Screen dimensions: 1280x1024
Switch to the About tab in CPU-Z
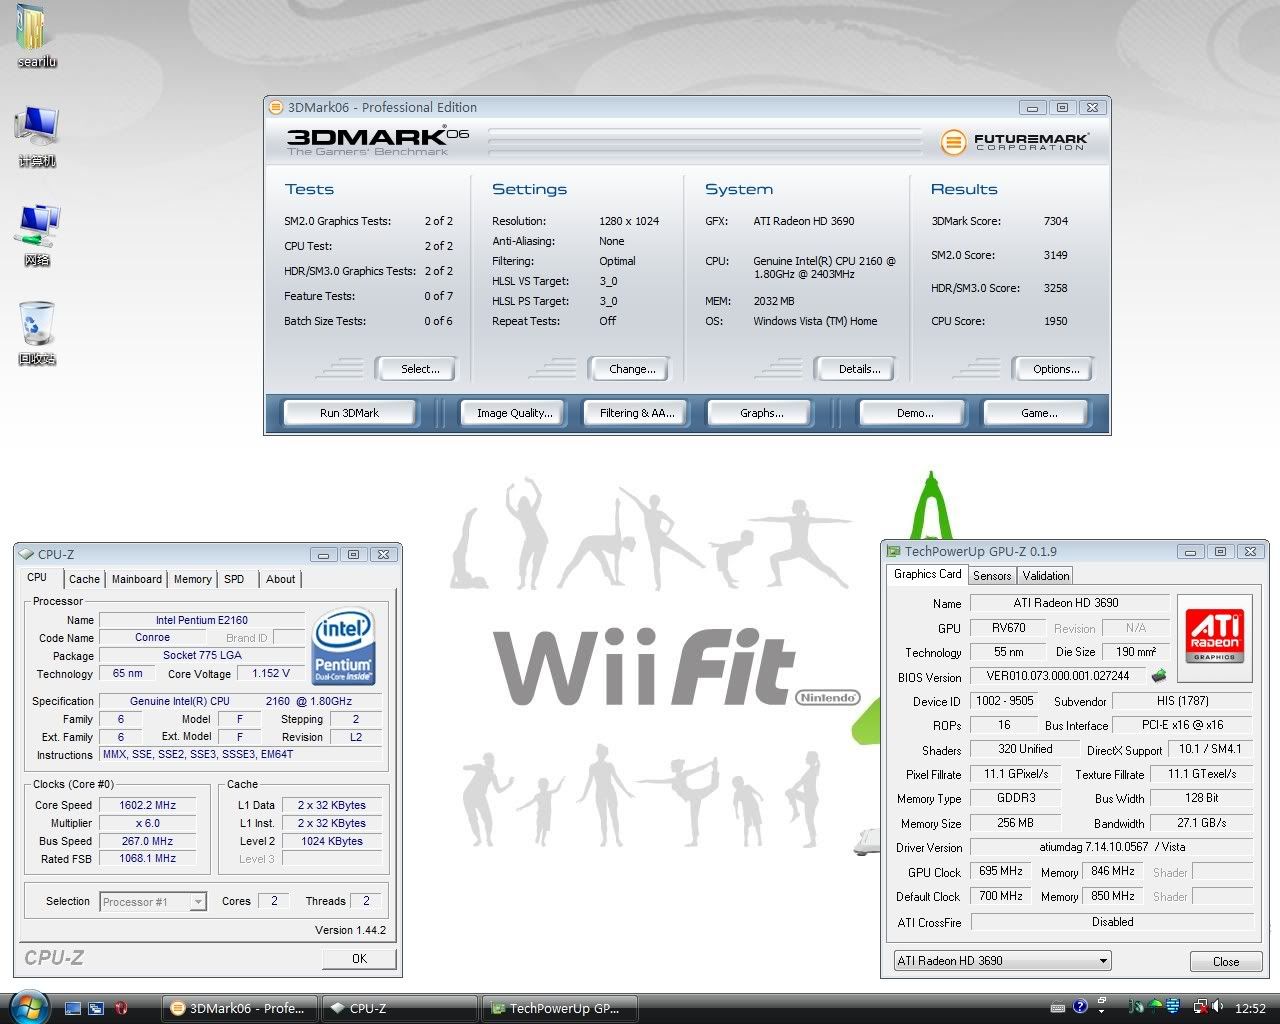coord(281,579)
